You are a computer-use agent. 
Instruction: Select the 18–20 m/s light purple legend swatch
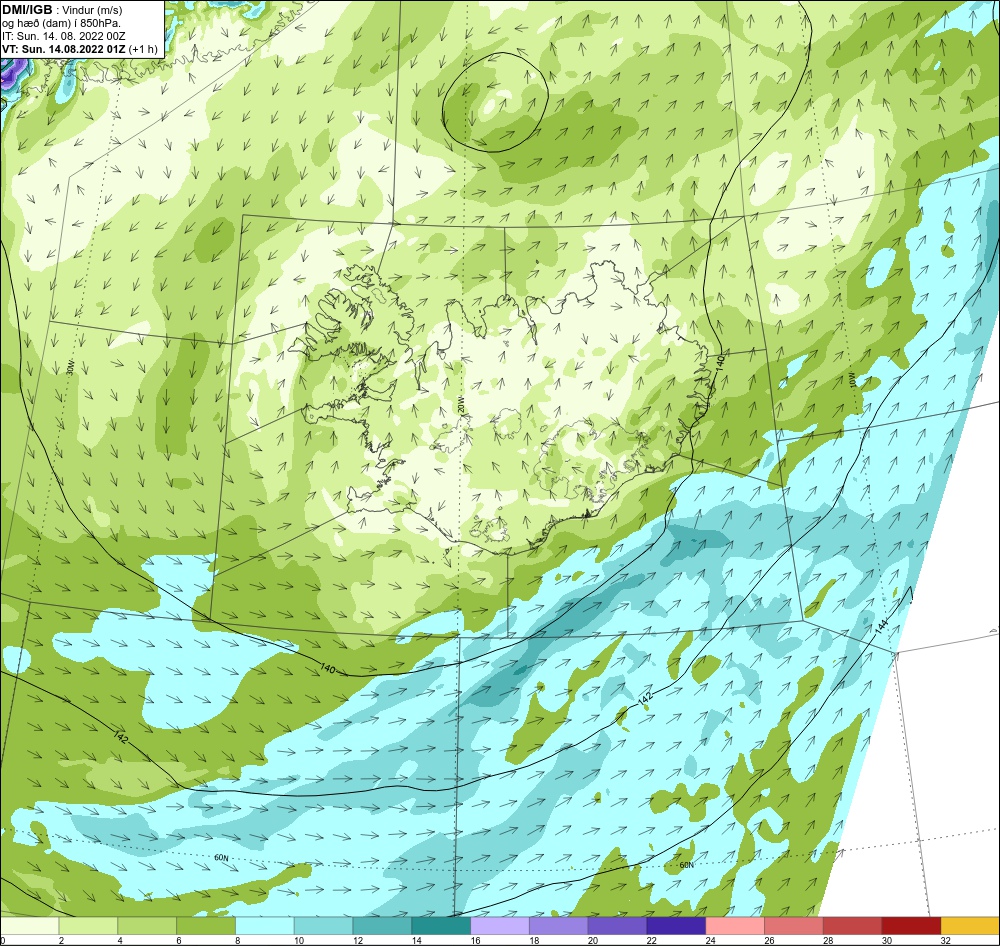[559, 926]
